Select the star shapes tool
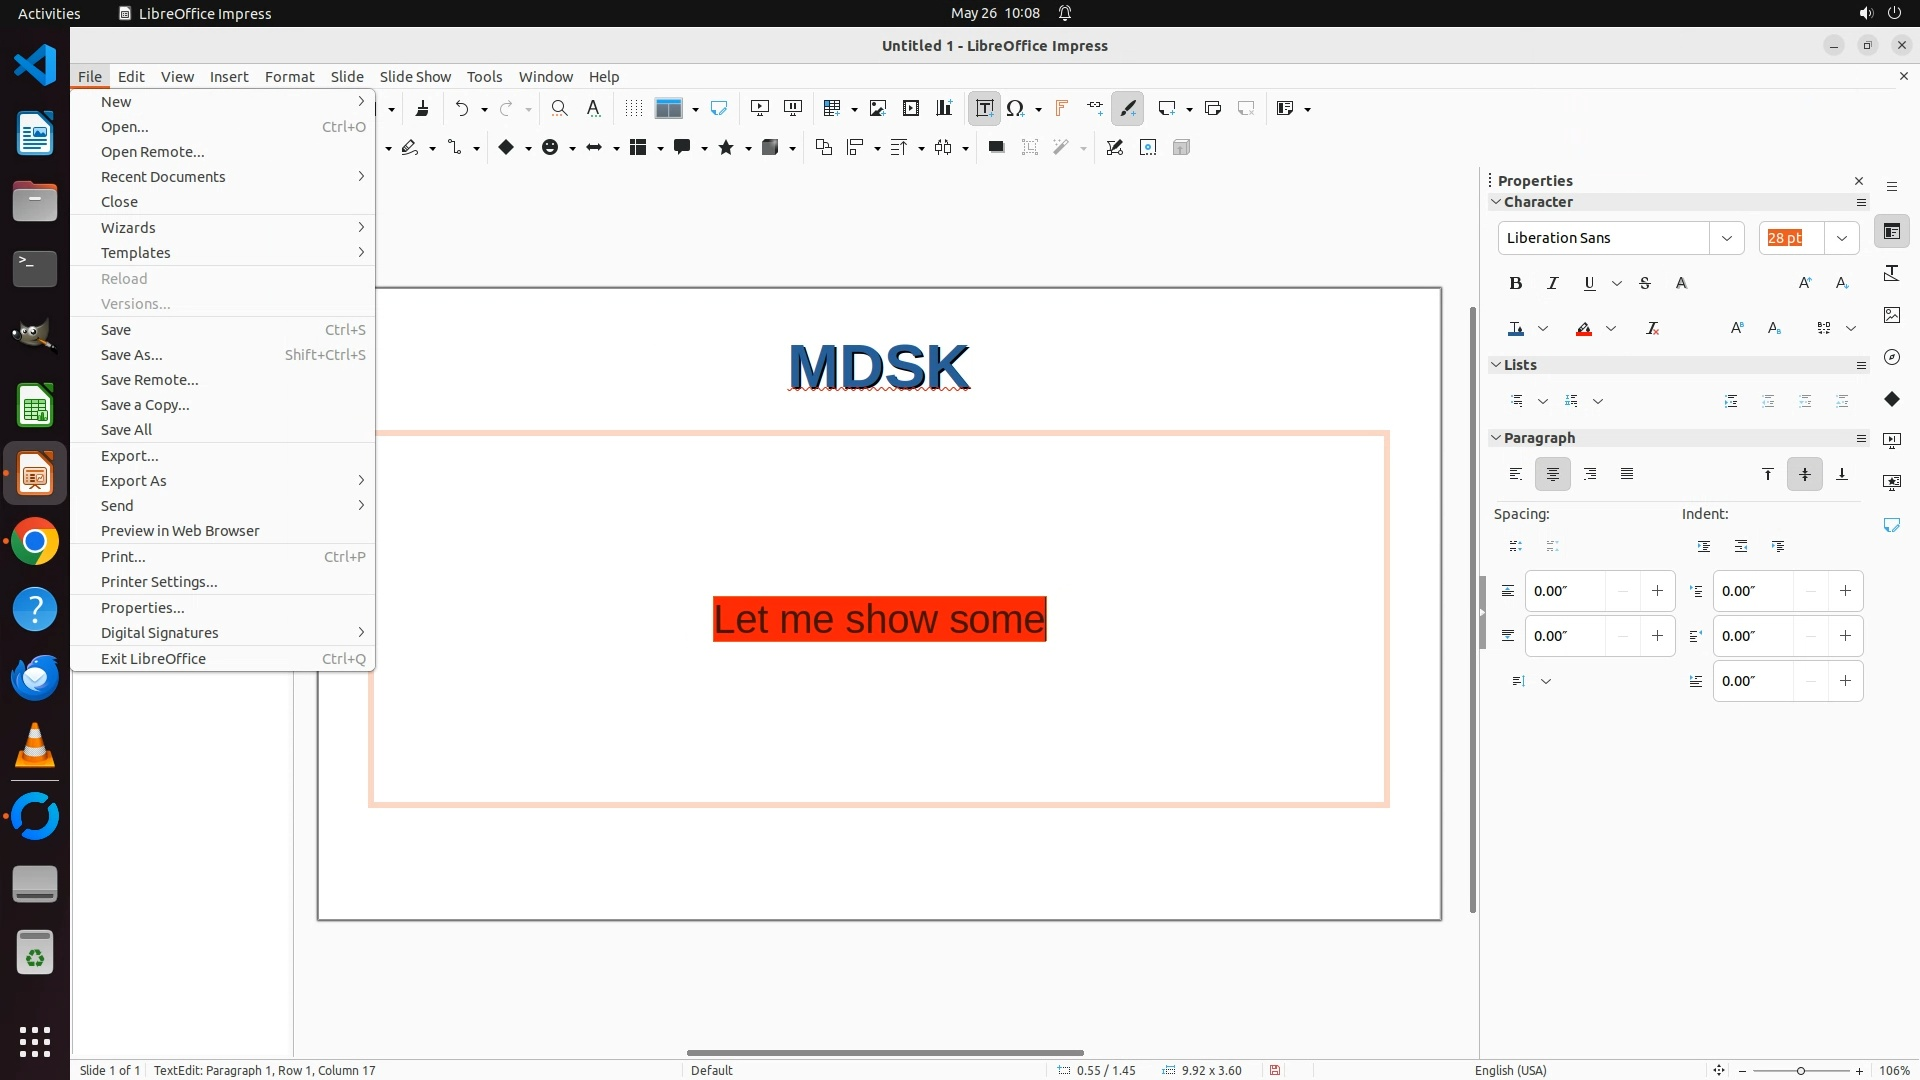This screenshot has width=1920, height=1080. [x=726, y=147]
